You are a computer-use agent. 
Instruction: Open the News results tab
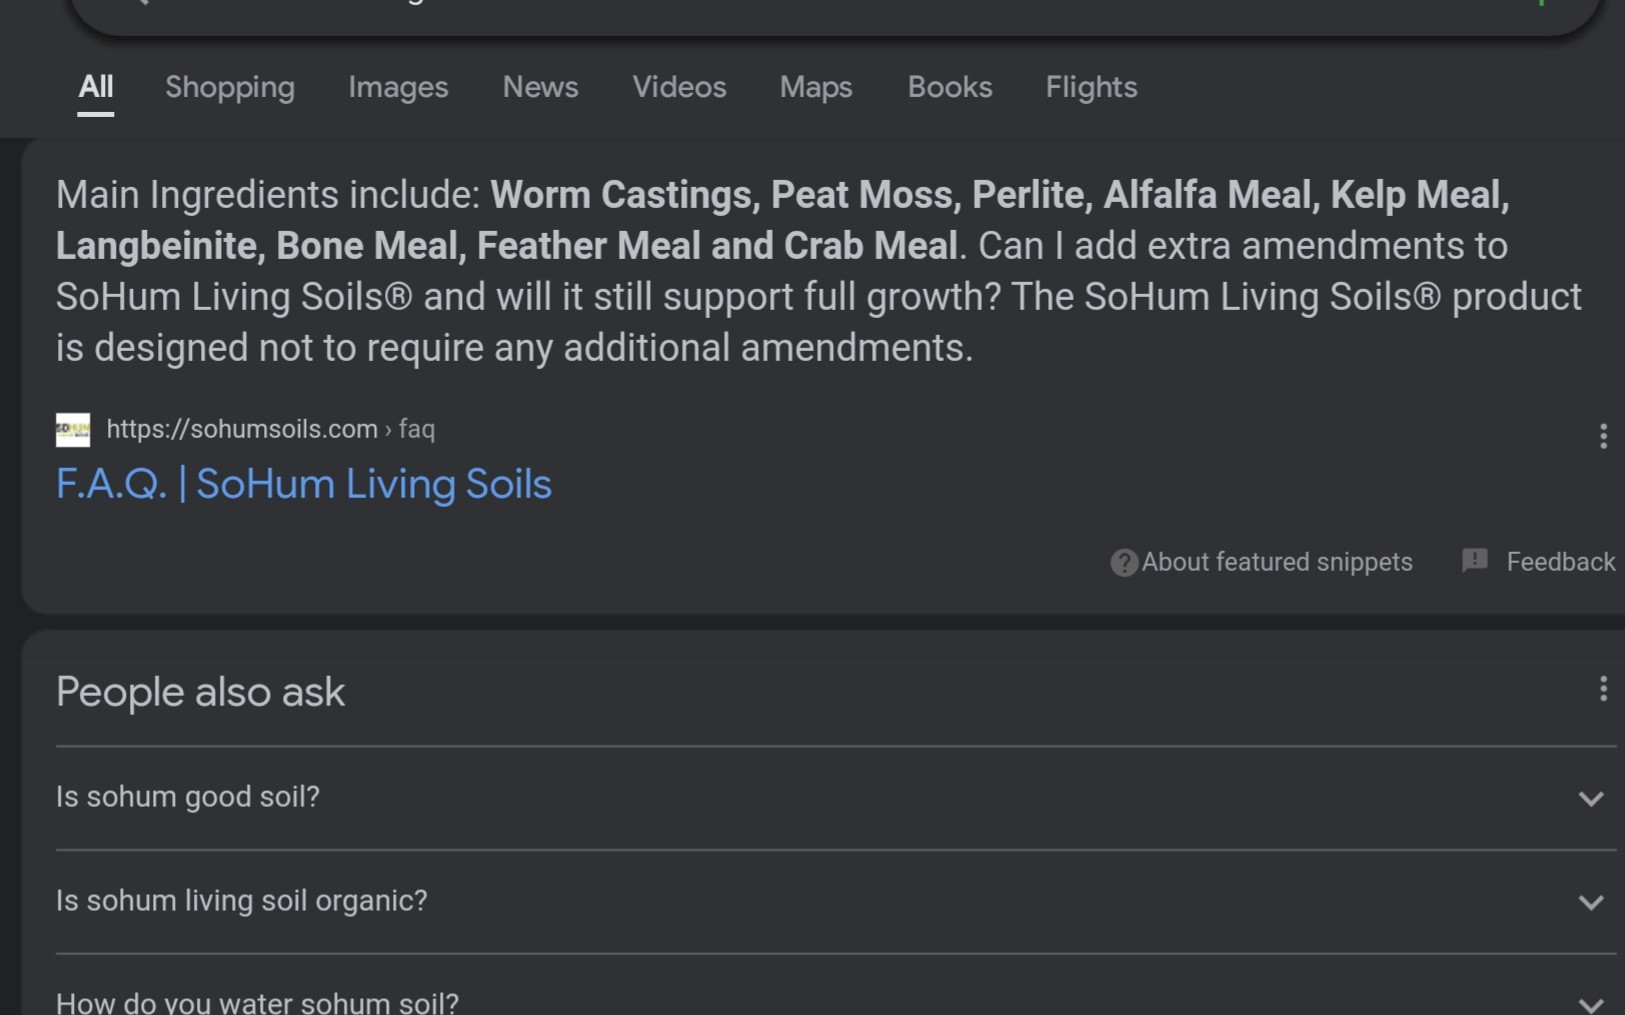540,88
